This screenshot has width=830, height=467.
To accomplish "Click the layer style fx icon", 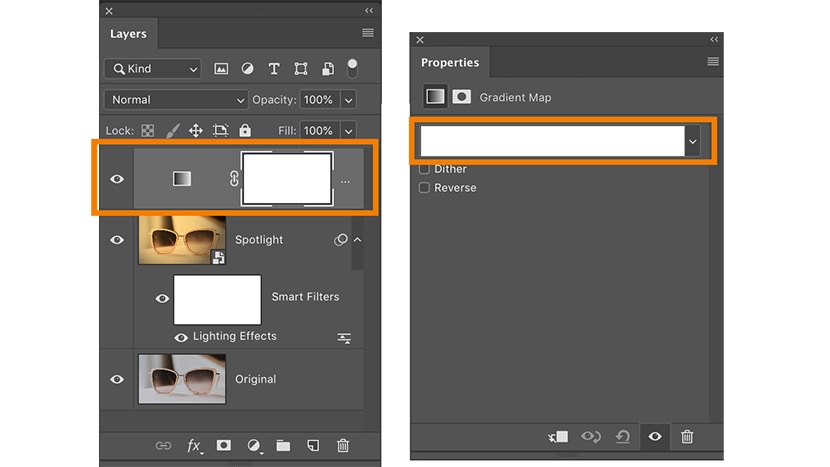I will click(x=194, y=446).
